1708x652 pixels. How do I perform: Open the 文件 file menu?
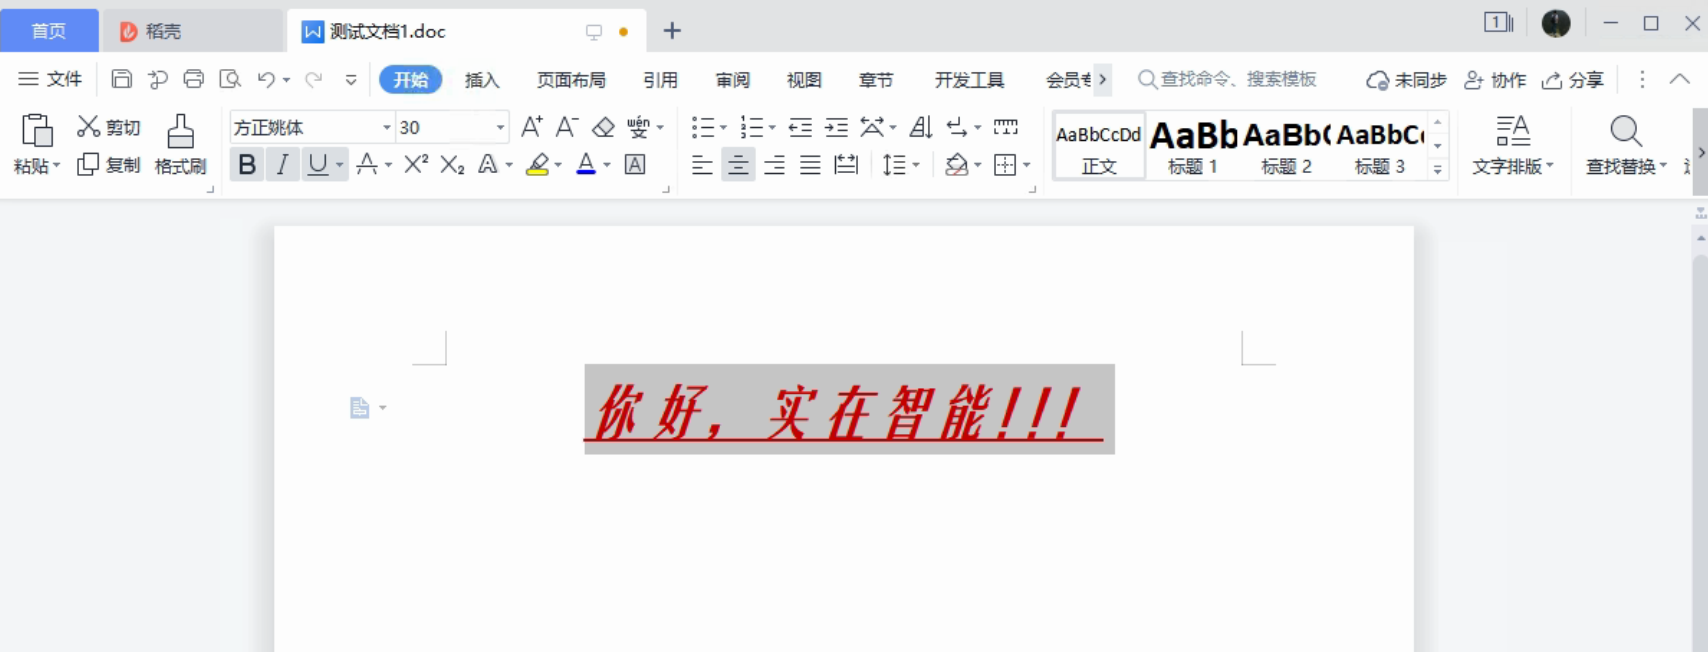(x=51, y=80)
